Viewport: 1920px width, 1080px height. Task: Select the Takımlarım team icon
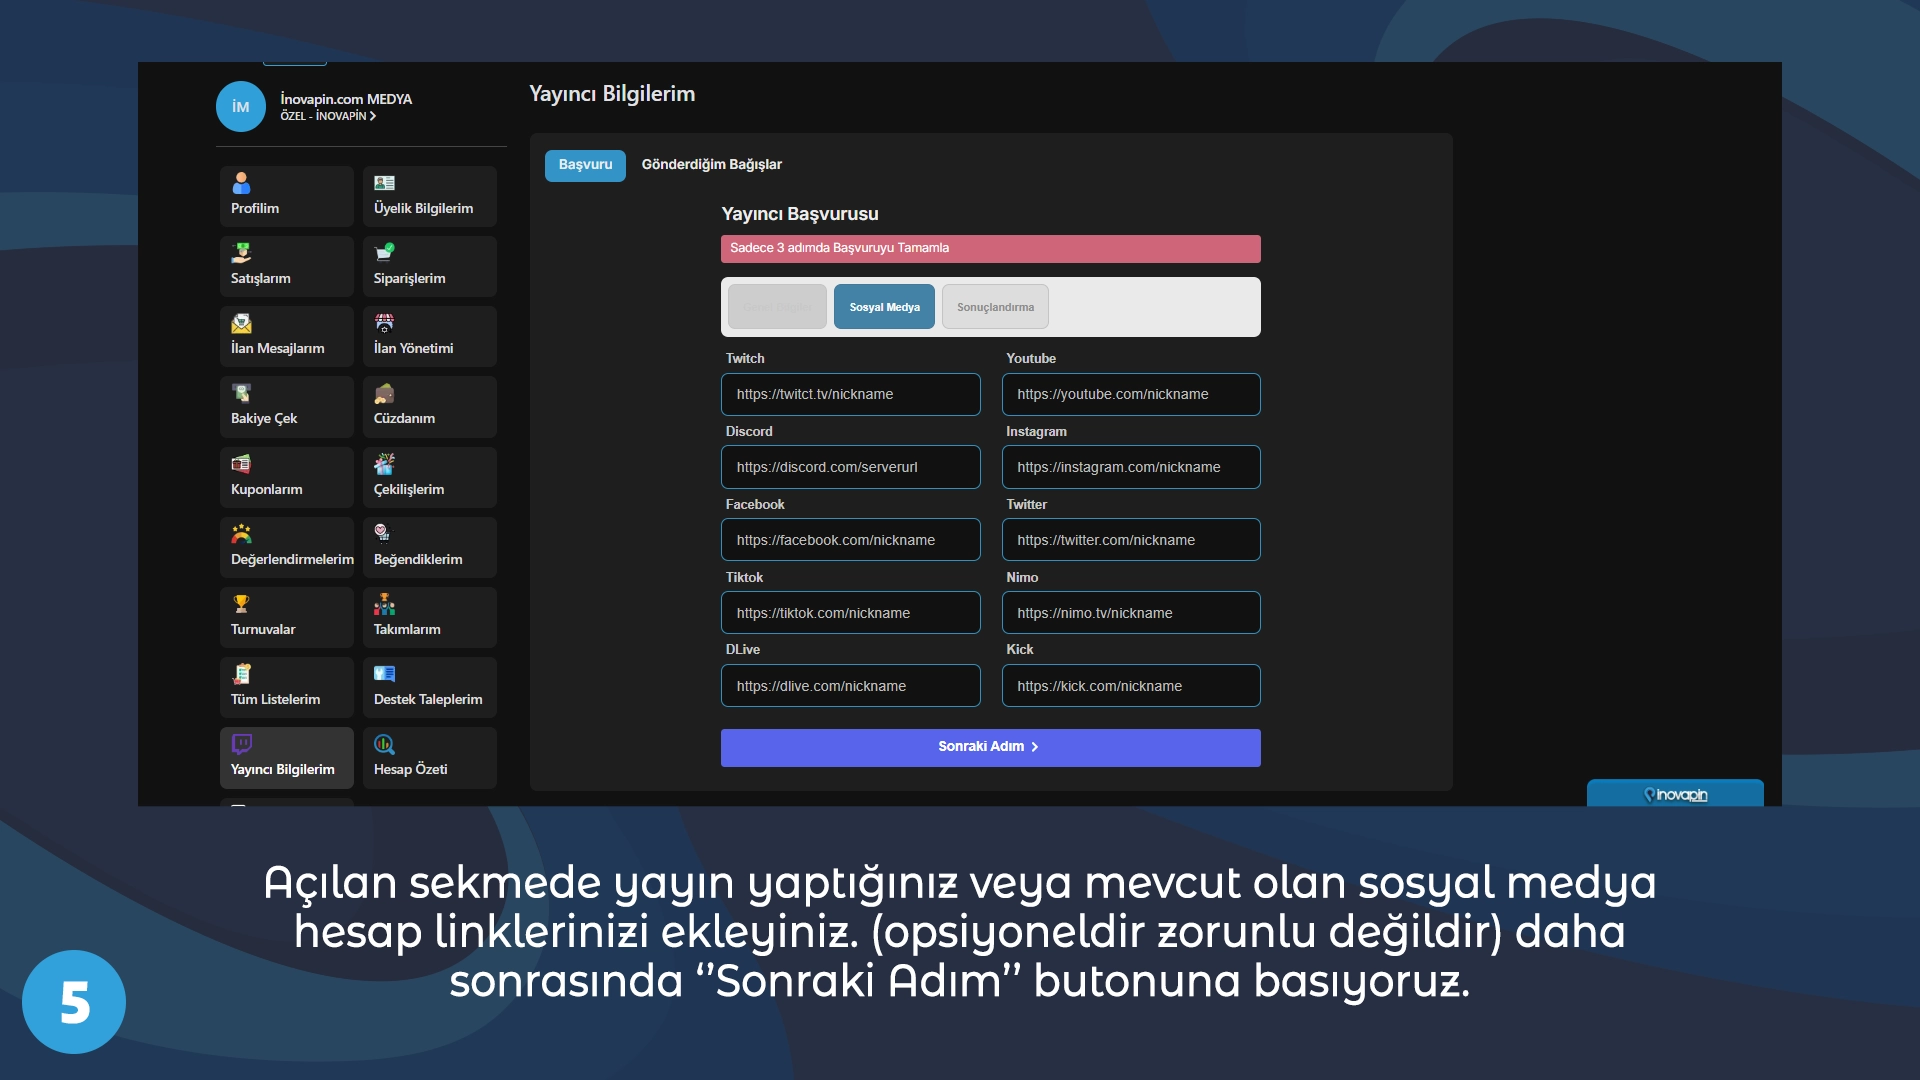(x=384, y=603)
